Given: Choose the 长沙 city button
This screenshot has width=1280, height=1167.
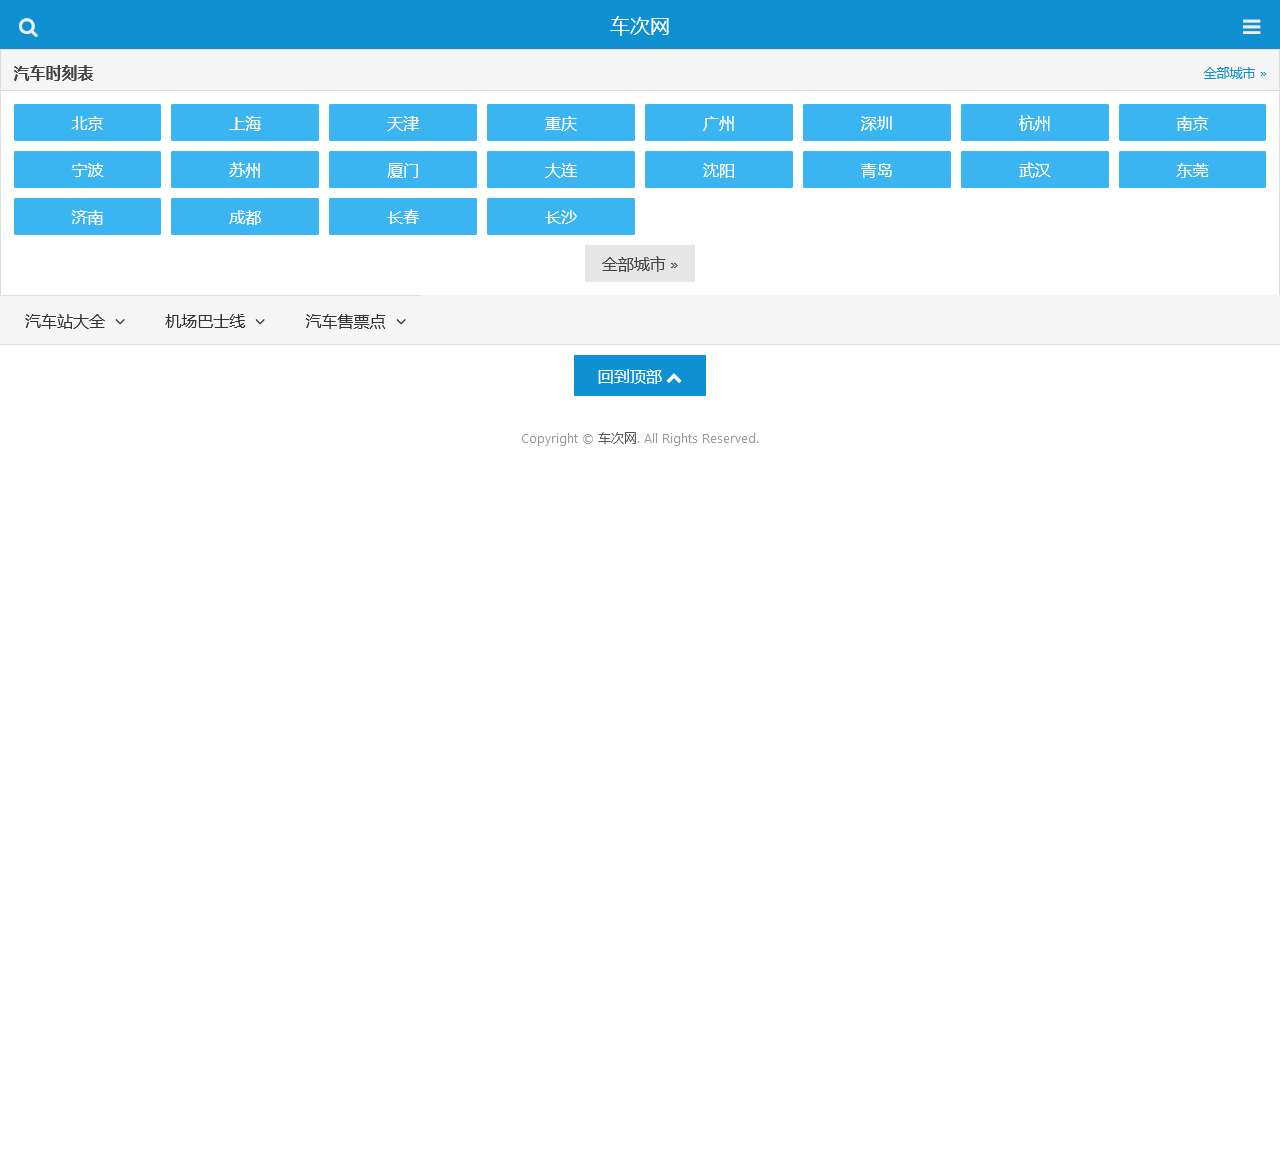Looking at the screenshot, I should pos(561,217).
